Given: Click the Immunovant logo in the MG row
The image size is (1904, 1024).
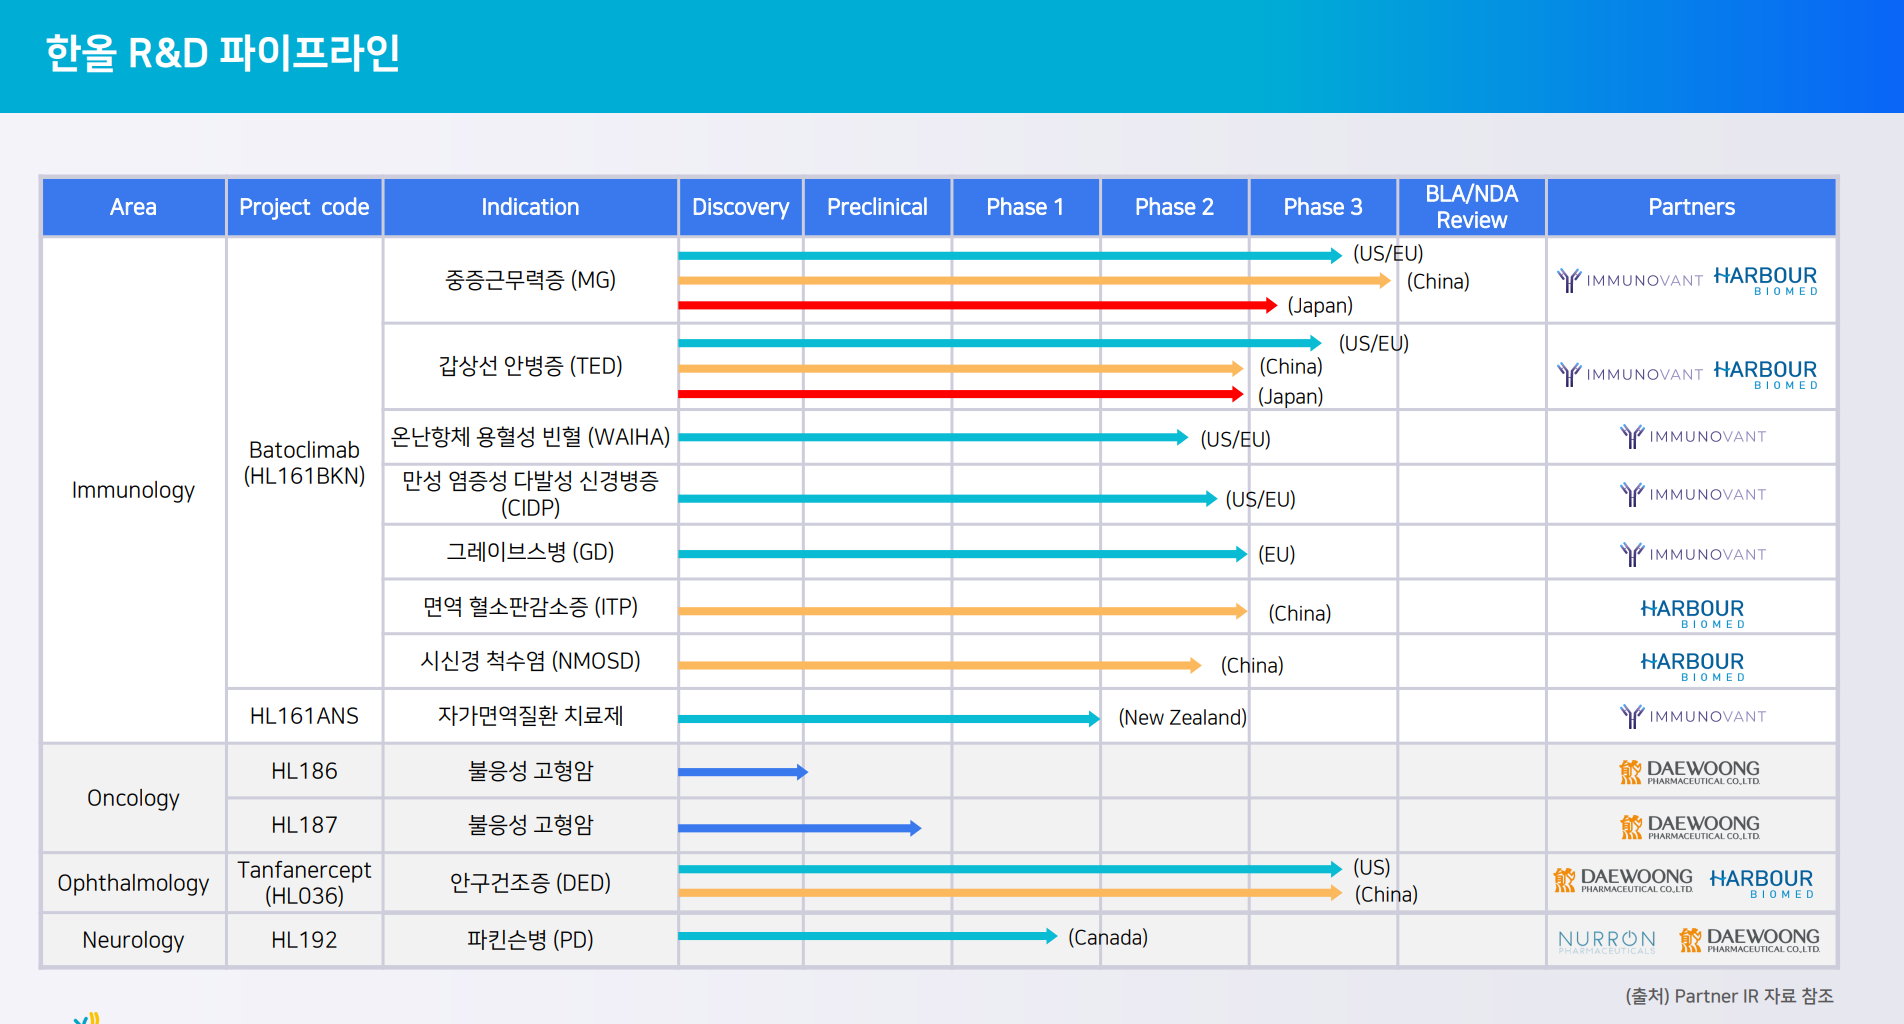Looking at the screenshot, I should point(1630,280).
